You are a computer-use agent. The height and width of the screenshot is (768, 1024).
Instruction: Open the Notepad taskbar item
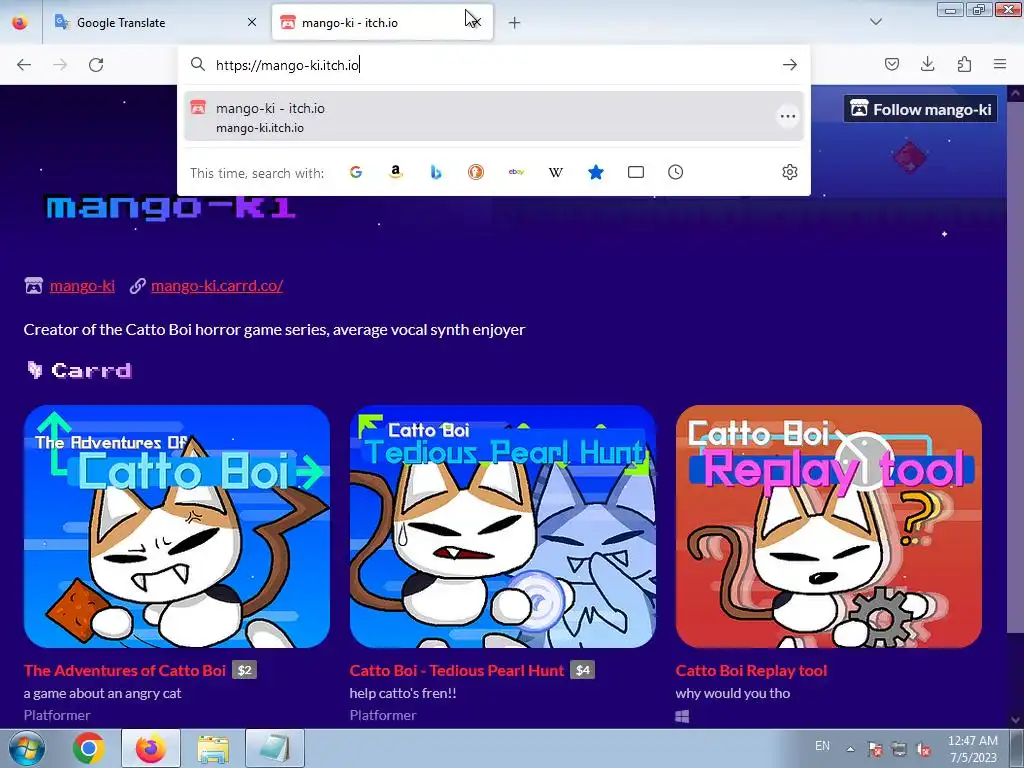275,748
